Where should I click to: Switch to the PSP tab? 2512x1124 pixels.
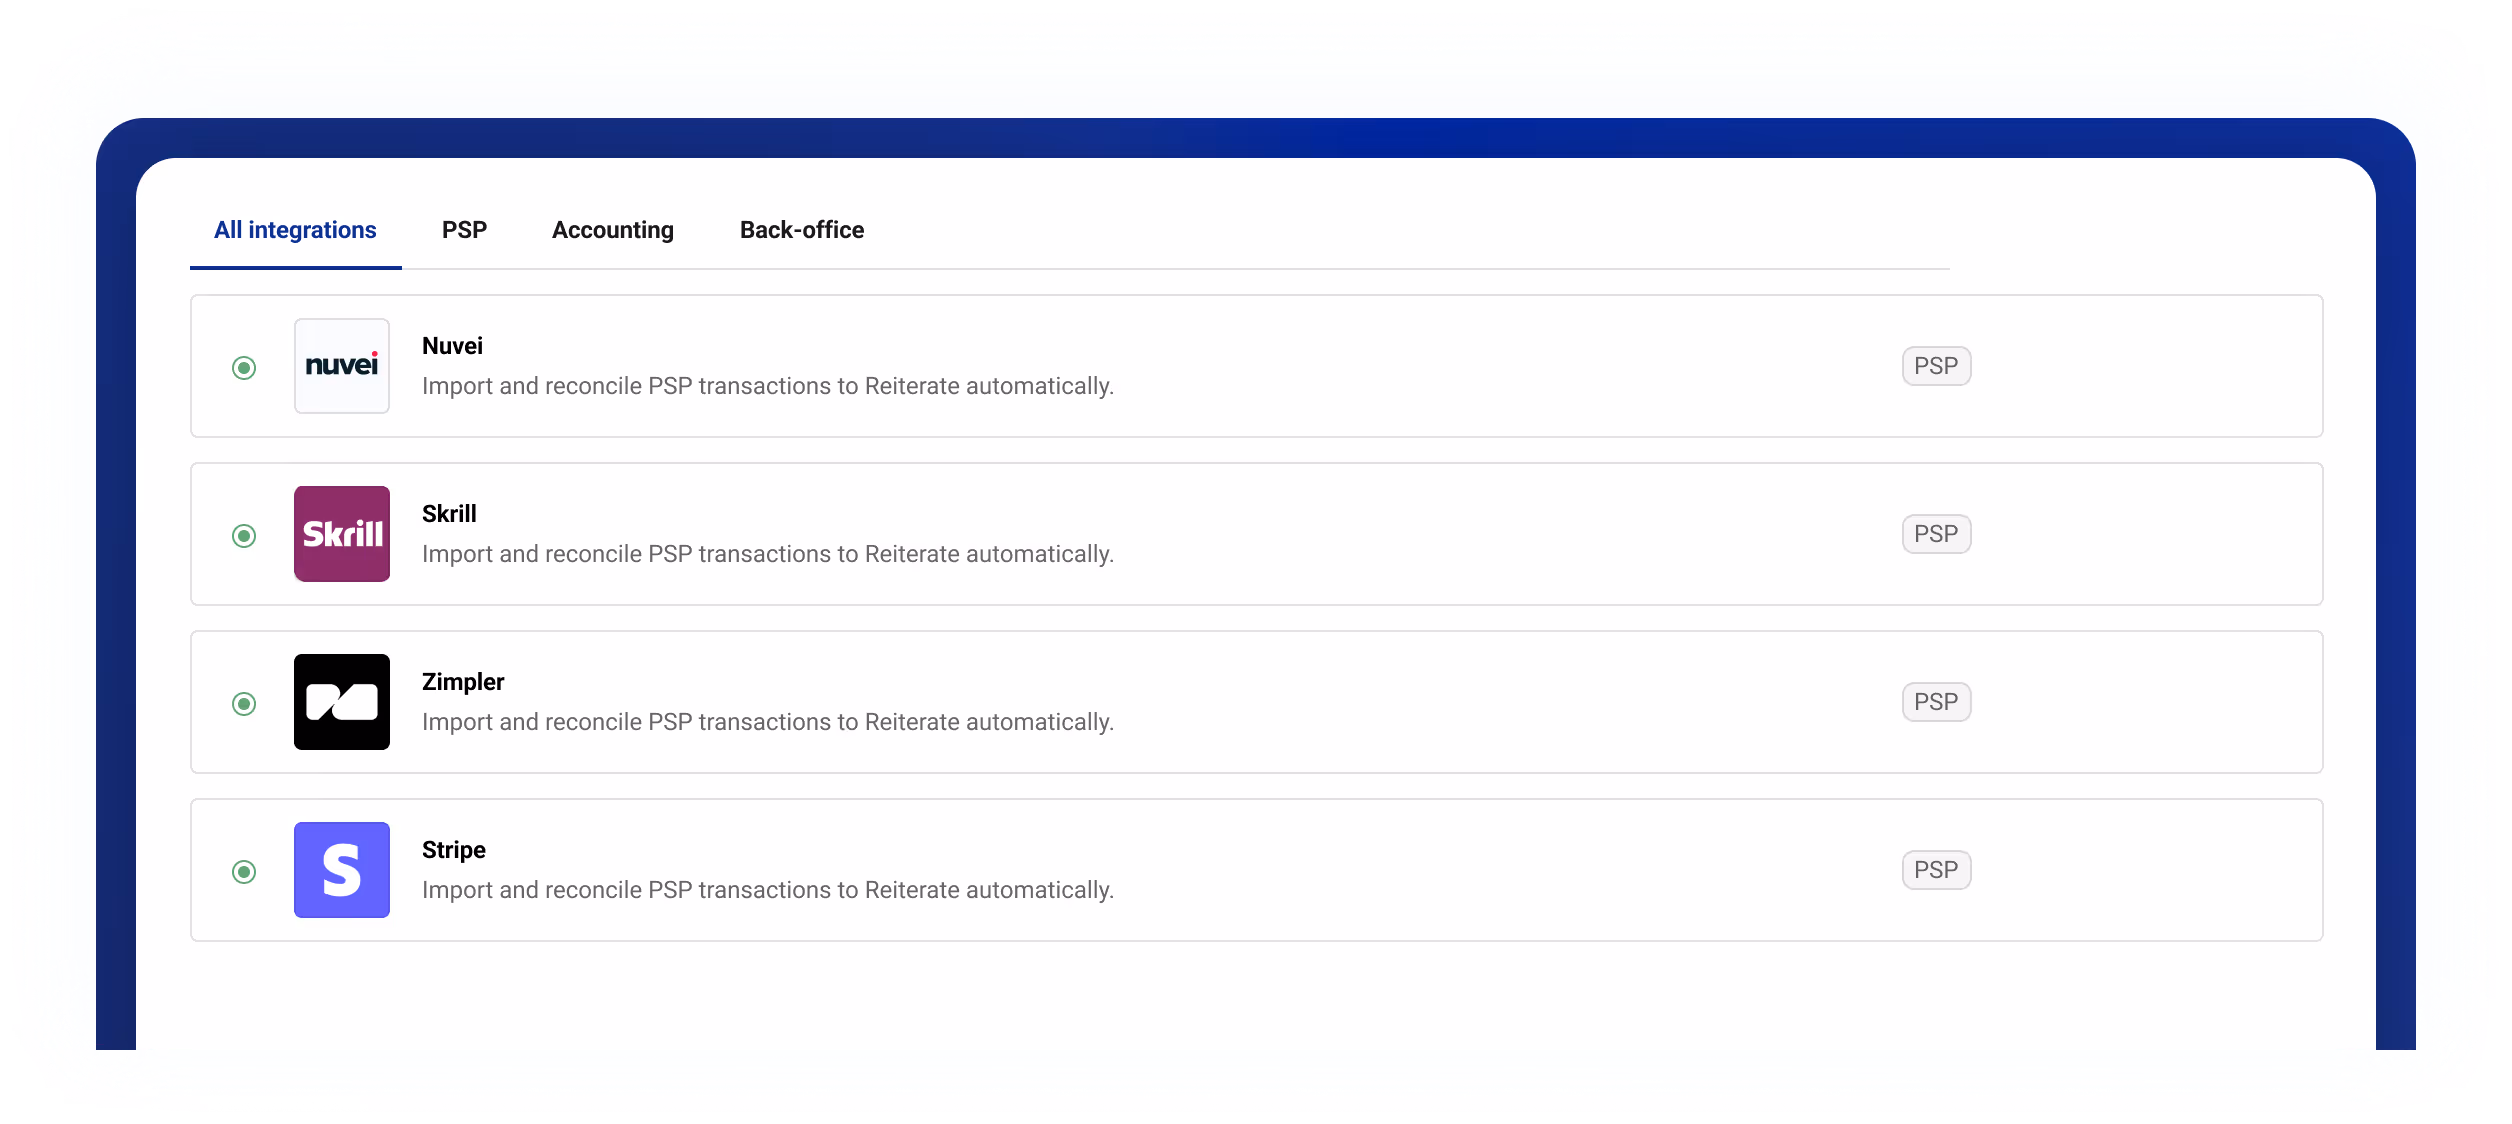[464, 230]
